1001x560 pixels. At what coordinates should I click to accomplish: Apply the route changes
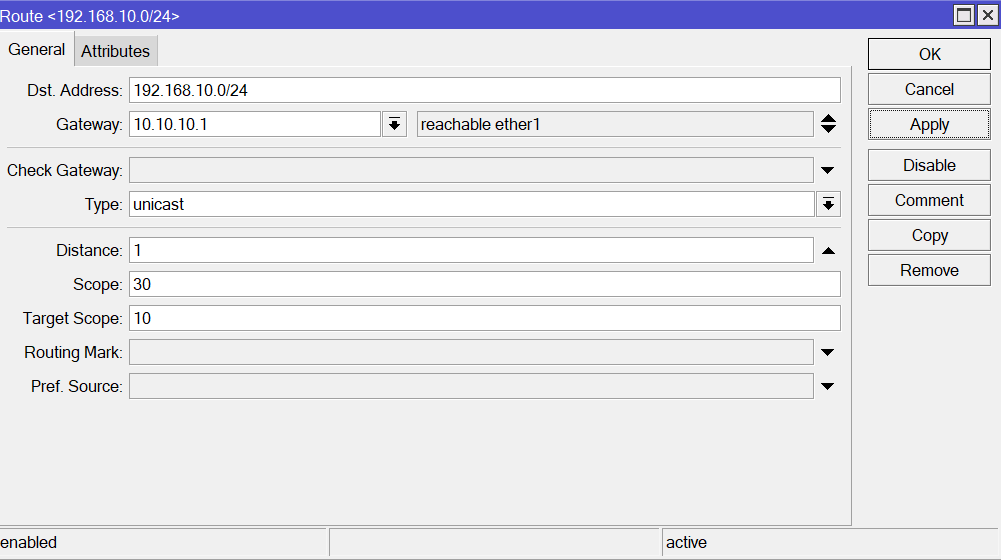[929, 125]
